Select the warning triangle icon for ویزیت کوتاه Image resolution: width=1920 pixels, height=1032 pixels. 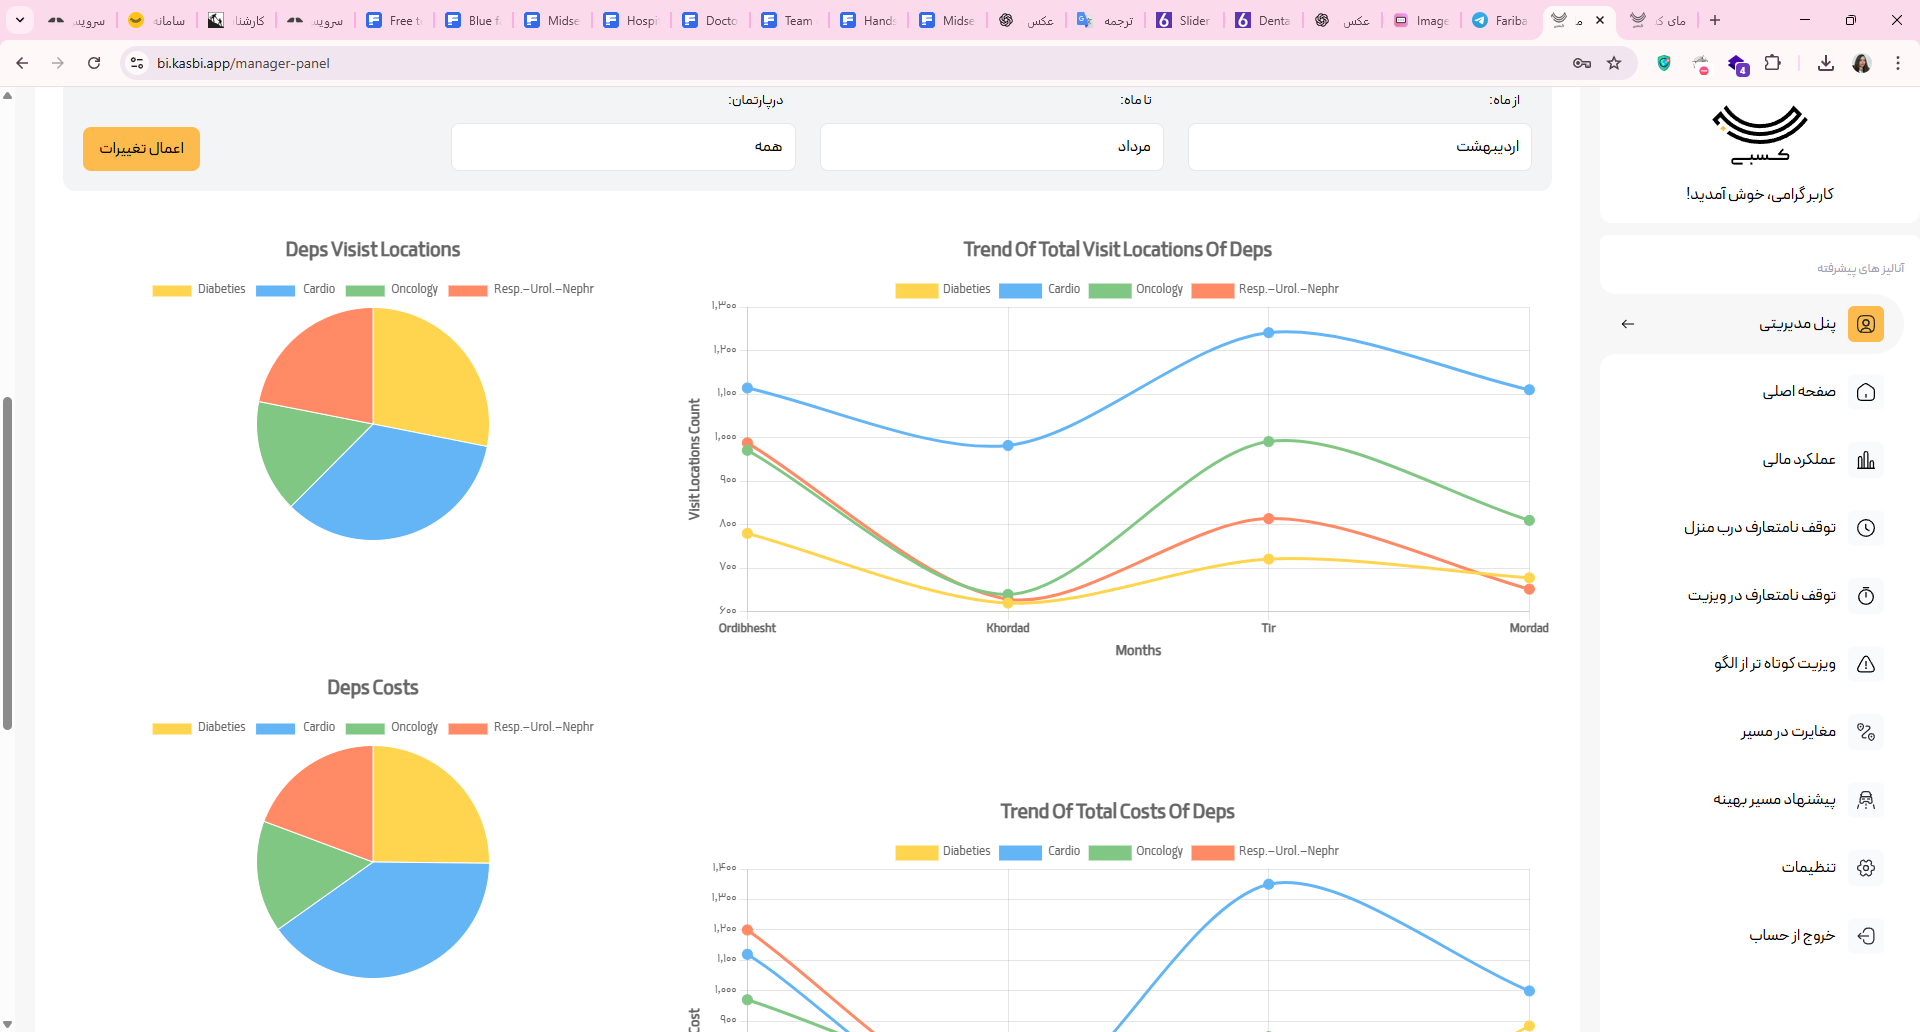[1865, 664]
